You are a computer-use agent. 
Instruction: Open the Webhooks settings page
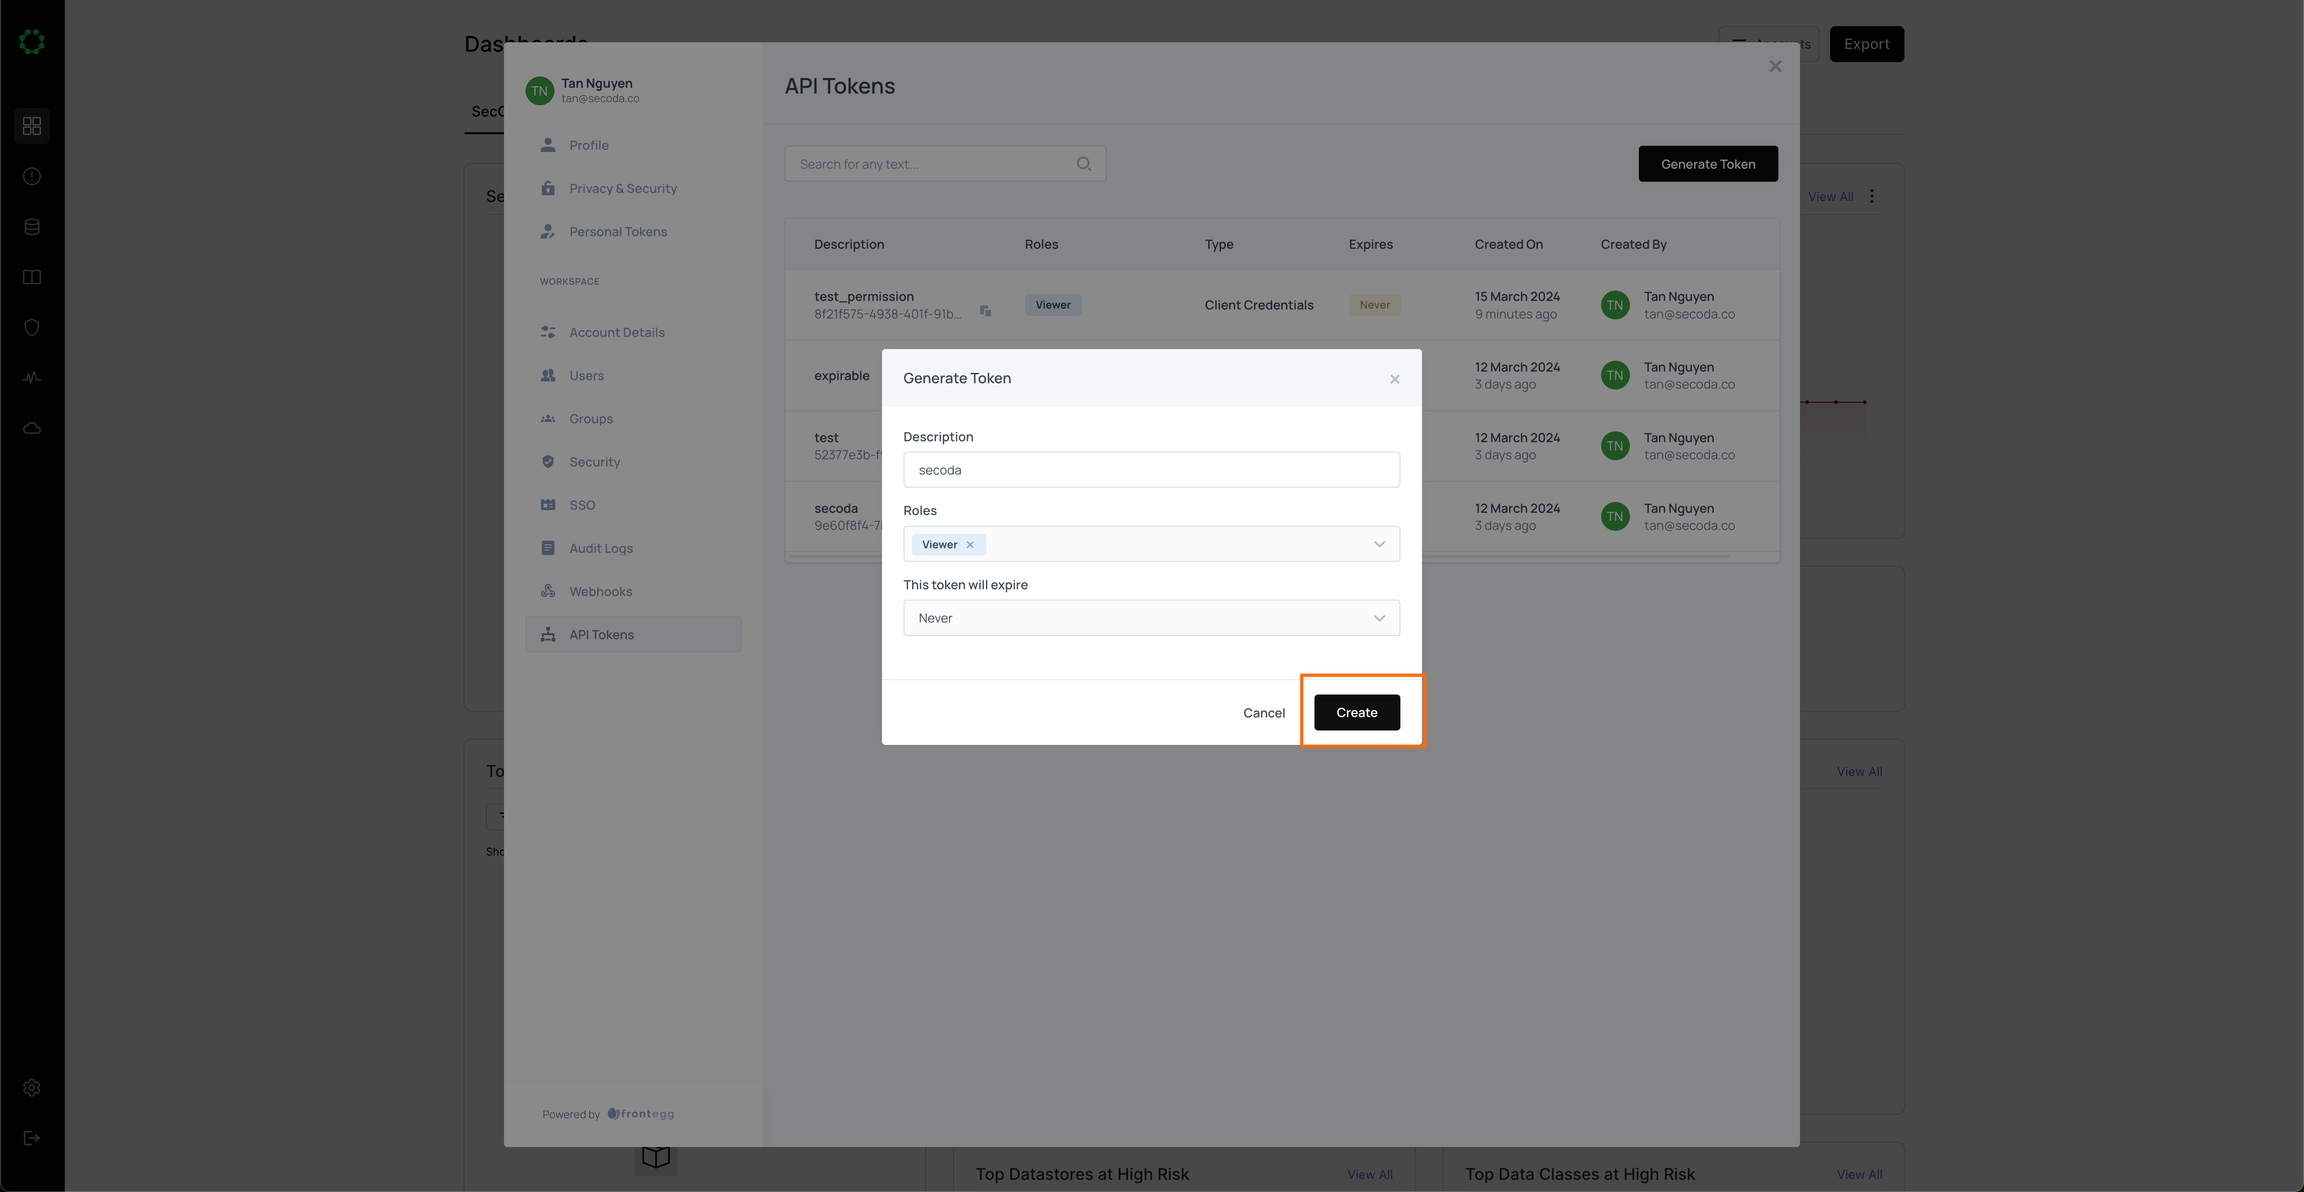[x=600, y=591]
